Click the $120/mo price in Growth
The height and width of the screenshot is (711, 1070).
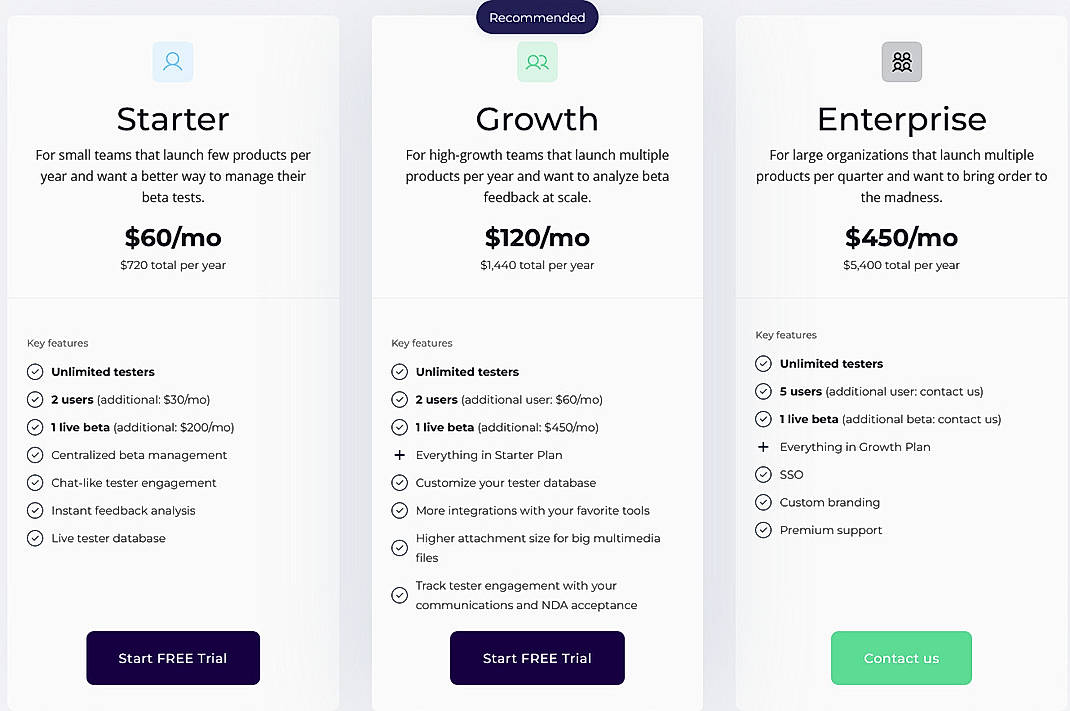537,238
